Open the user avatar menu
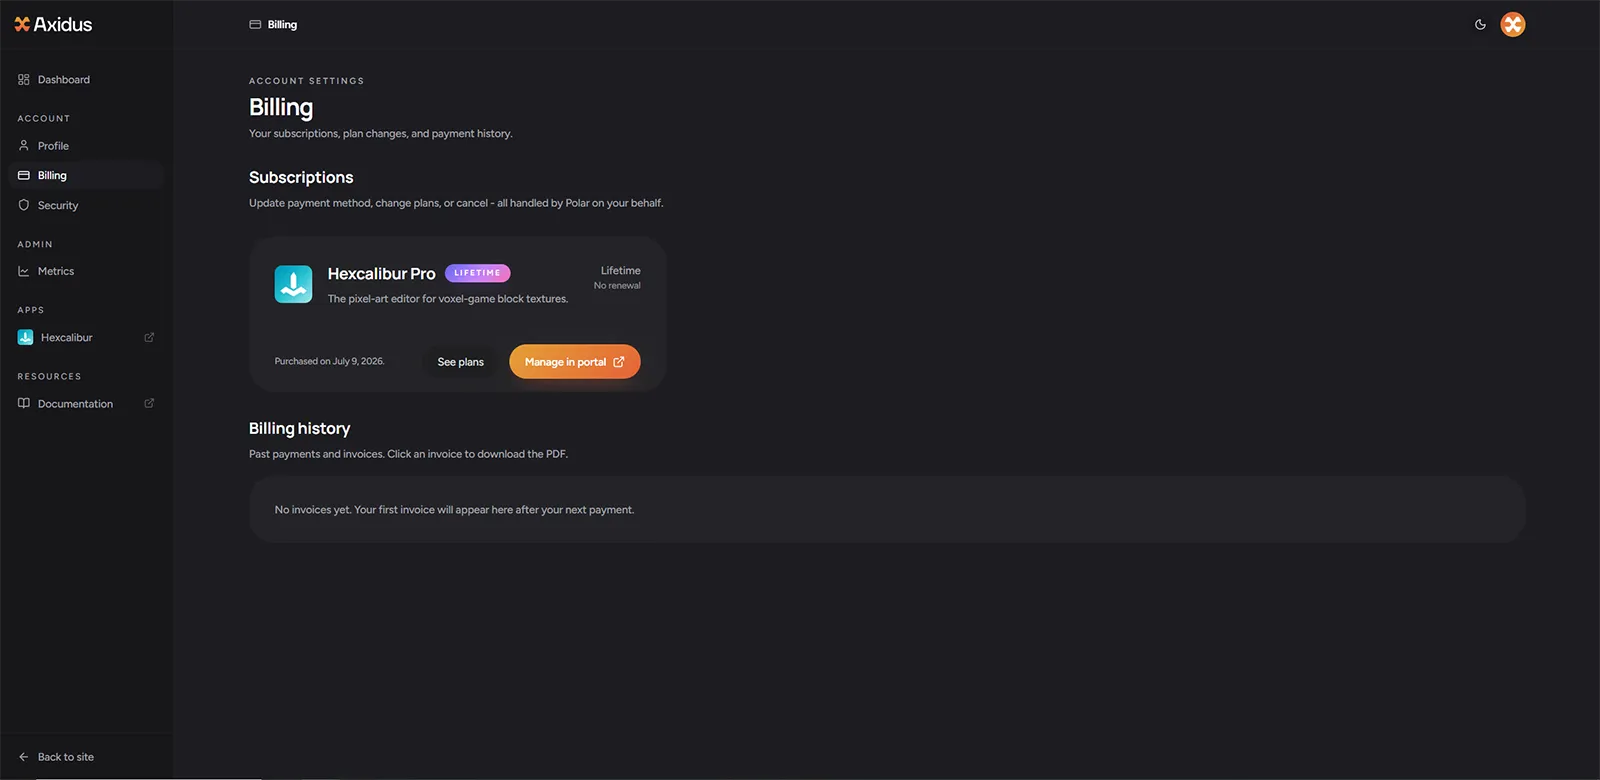 1513,25
